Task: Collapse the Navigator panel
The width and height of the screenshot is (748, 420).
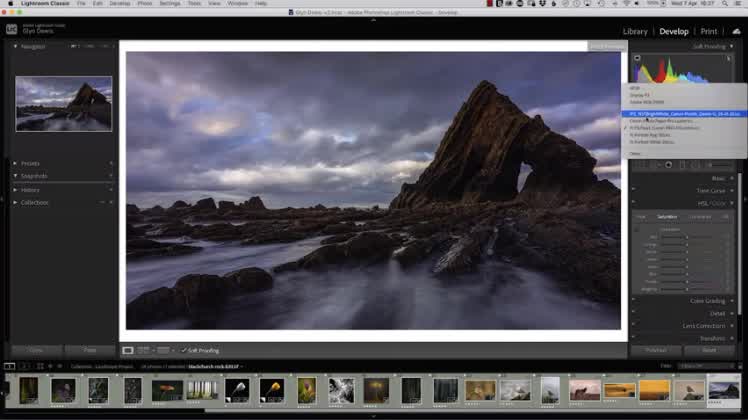Action: click(15, 46)
